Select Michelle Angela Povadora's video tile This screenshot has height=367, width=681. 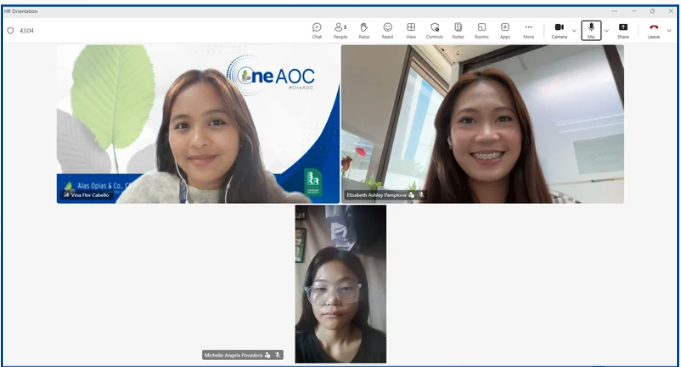(340, 284)
